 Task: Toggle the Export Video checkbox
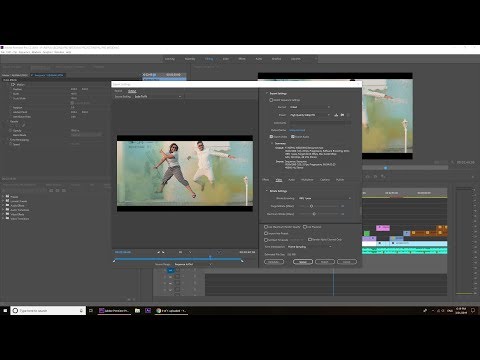coord(271,137)
